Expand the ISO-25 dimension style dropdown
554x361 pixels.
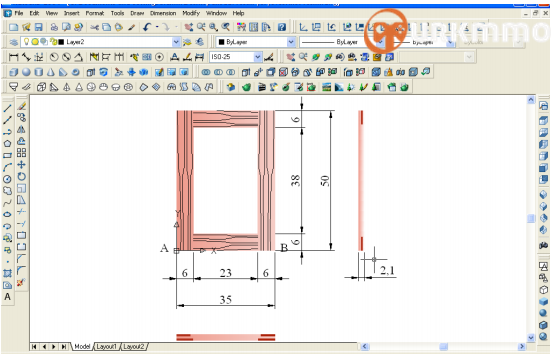coord(258,57)
